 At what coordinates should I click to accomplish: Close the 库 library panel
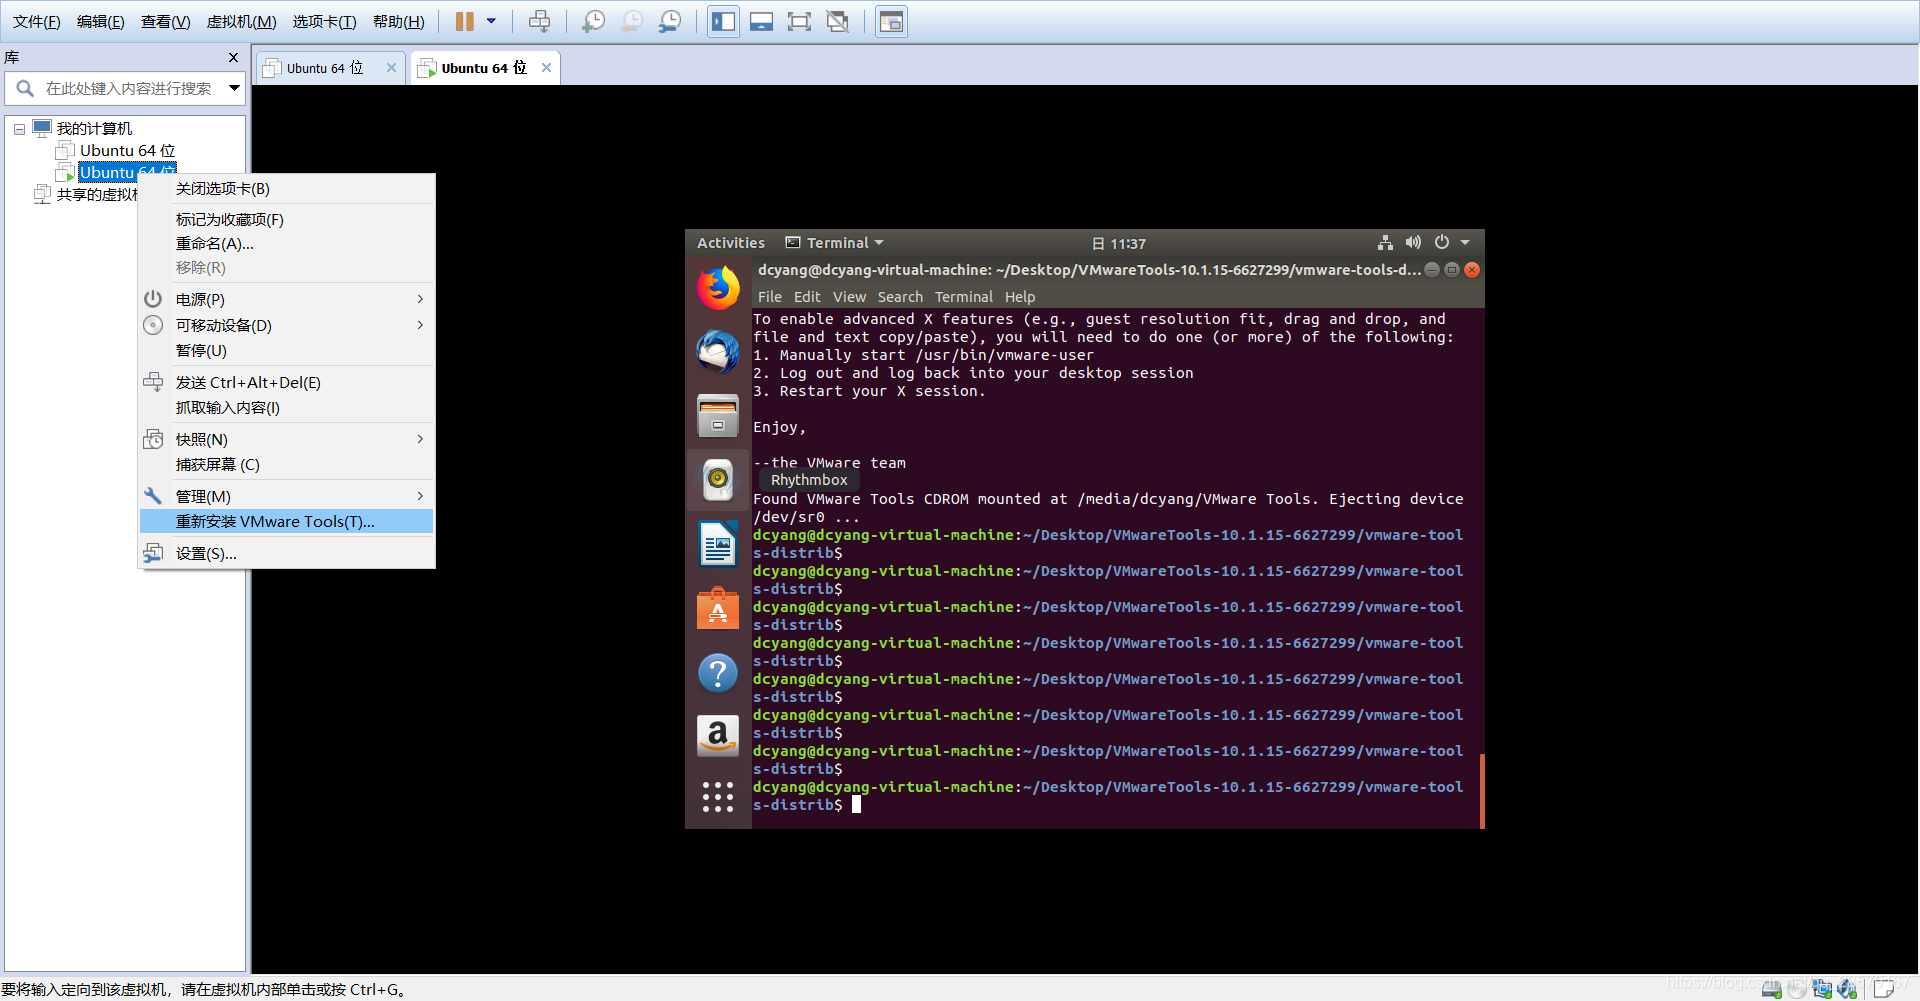click(233, 58)
